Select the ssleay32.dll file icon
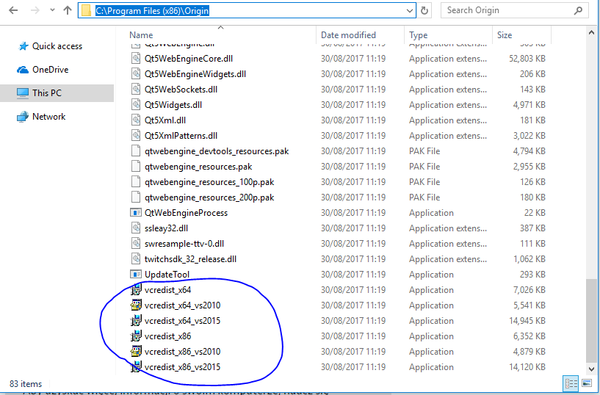 [136, 228]
